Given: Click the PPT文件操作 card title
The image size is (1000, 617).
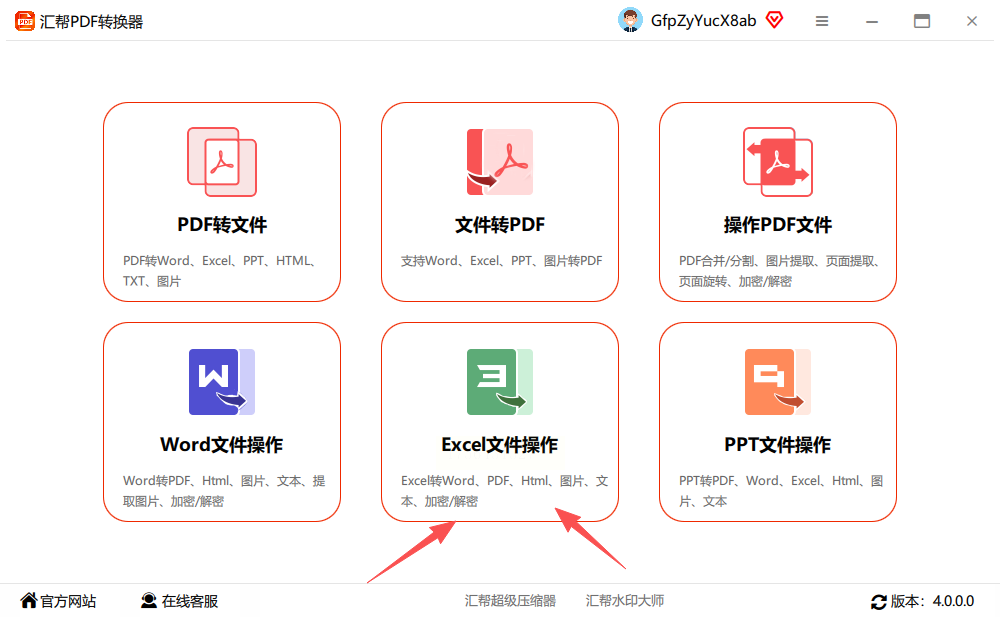Looking at the screenshot, I should (777, 444).
